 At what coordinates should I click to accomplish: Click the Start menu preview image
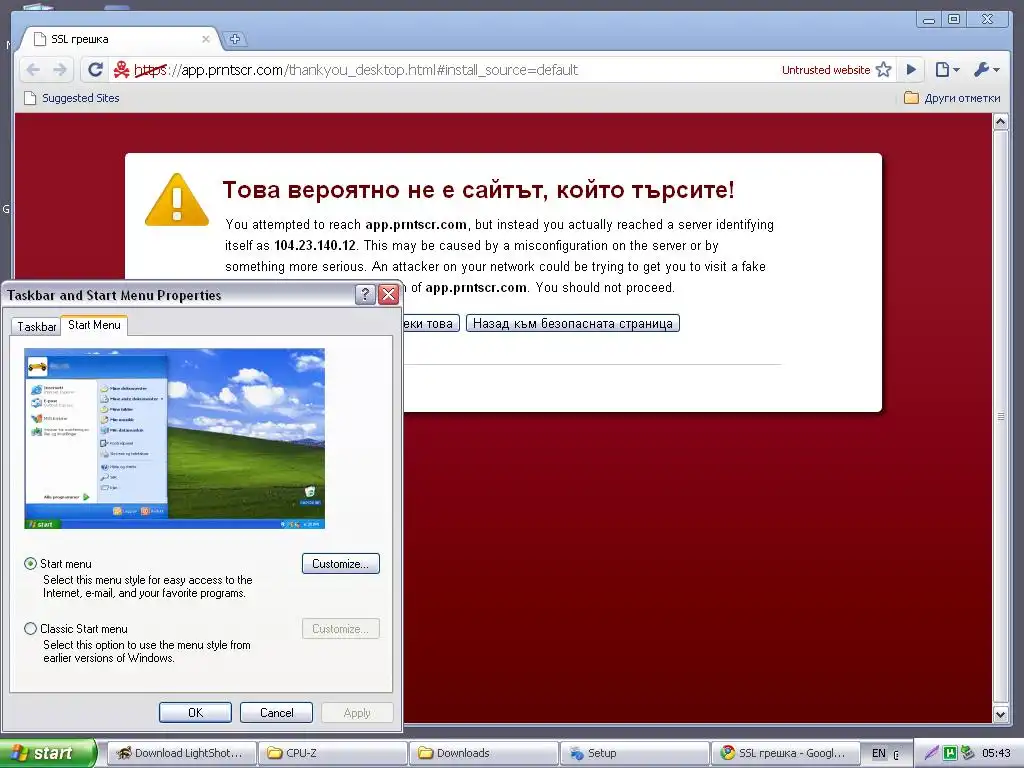(174, 438)
